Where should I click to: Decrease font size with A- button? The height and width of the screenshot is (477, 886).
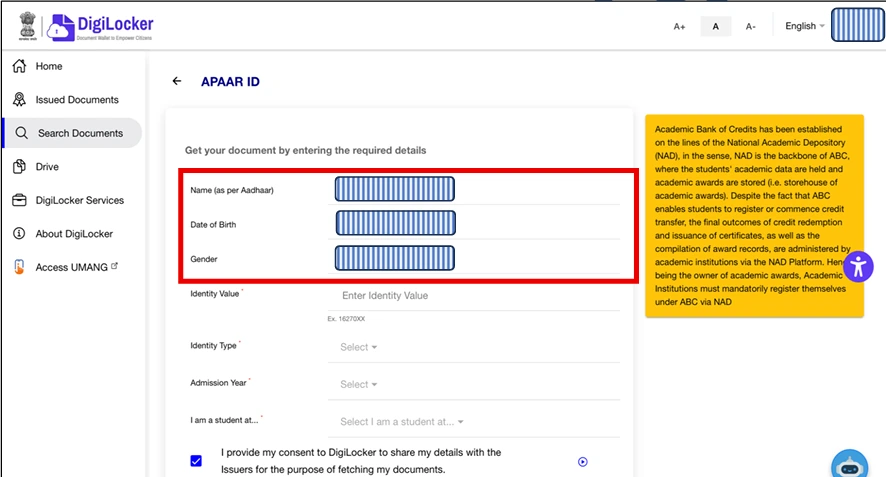coord(750,26)
